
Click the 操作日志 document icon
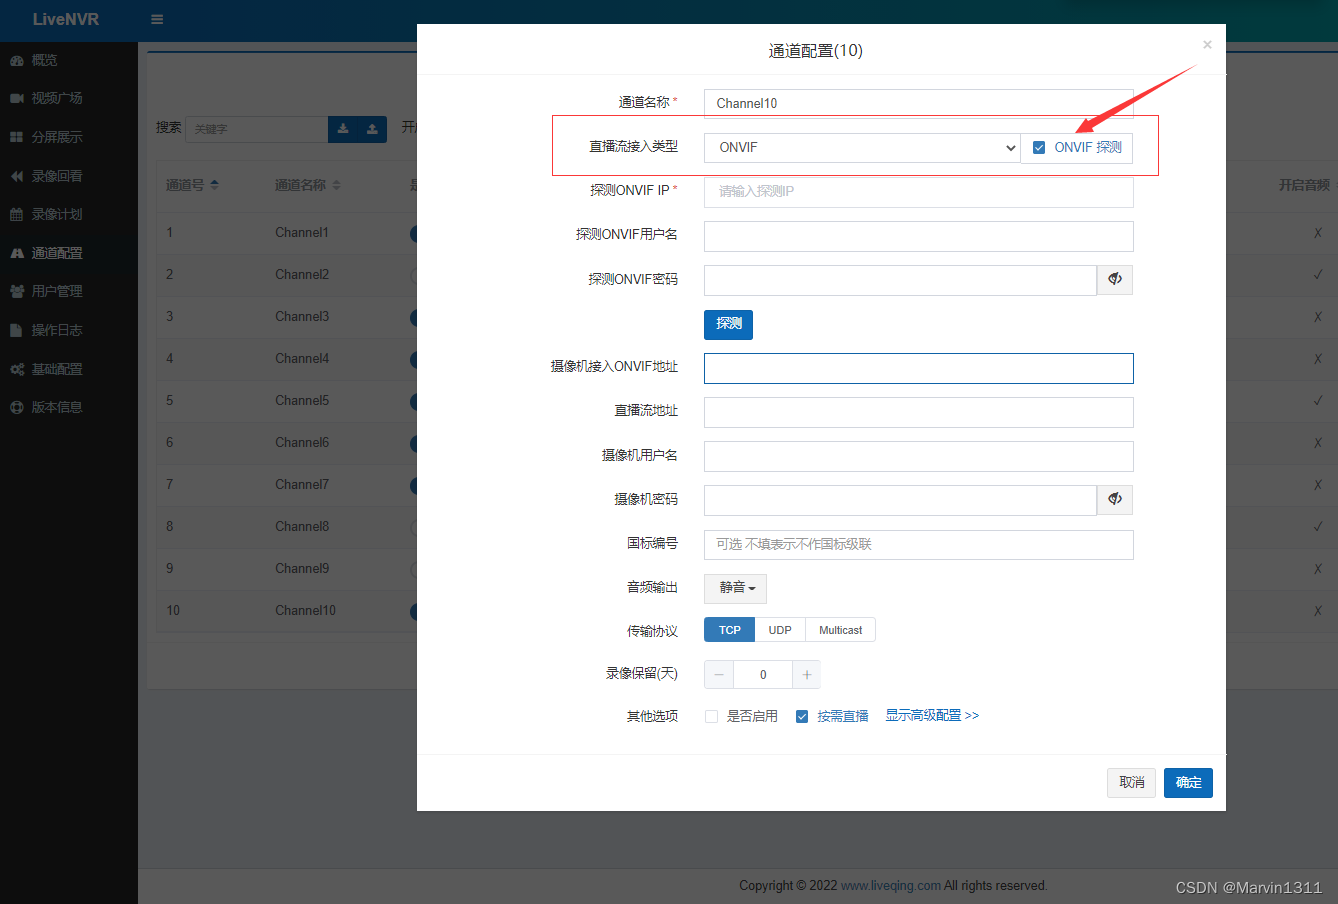click(x=16, y=330)
